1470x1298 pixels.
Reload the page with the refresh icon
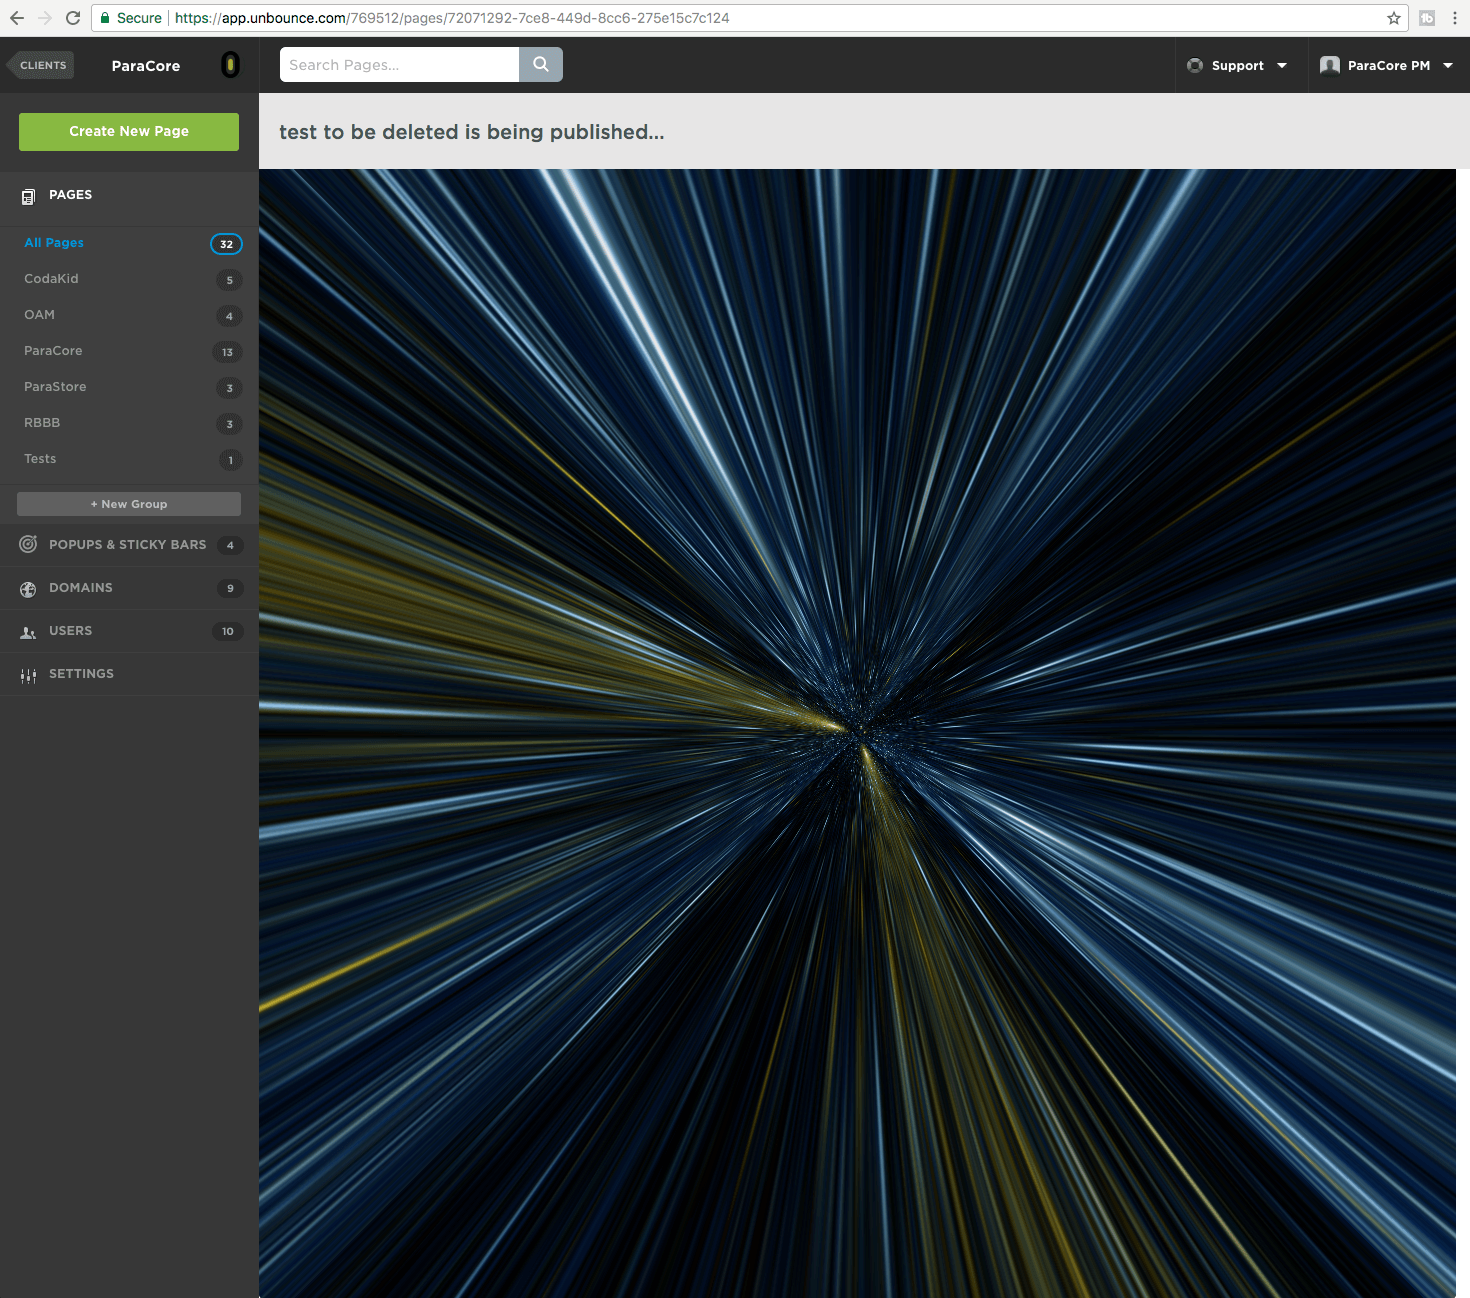pyautogui.click(x=73, y=18)
